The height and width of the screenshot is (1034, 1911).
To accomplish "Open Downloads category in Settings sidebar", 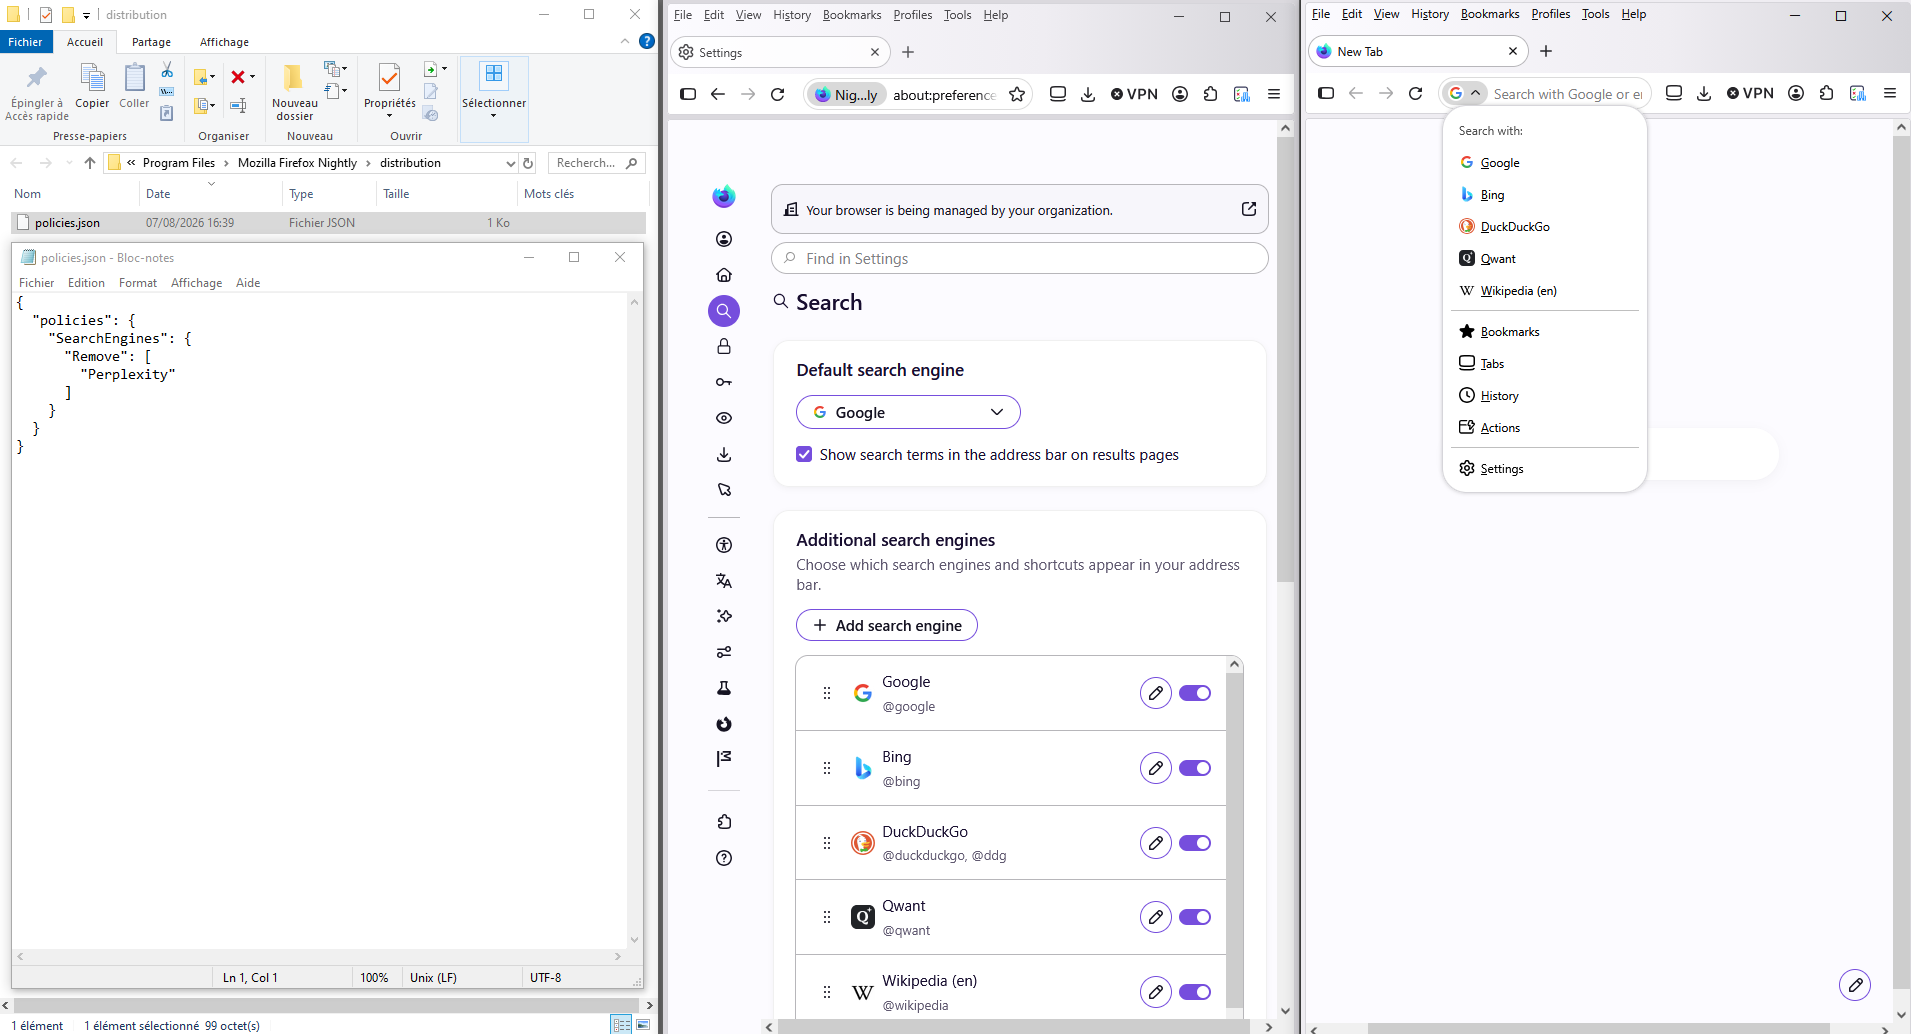I will coord(724,454).
